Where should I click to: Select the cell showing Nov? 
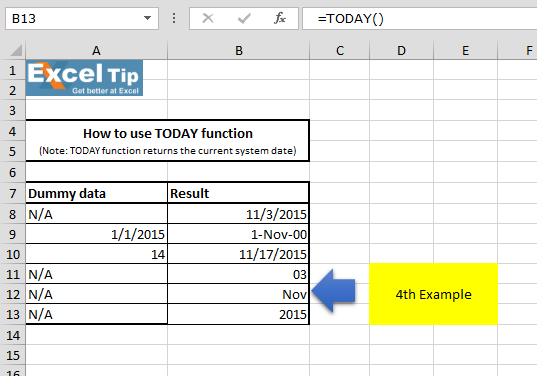[238, 294]
